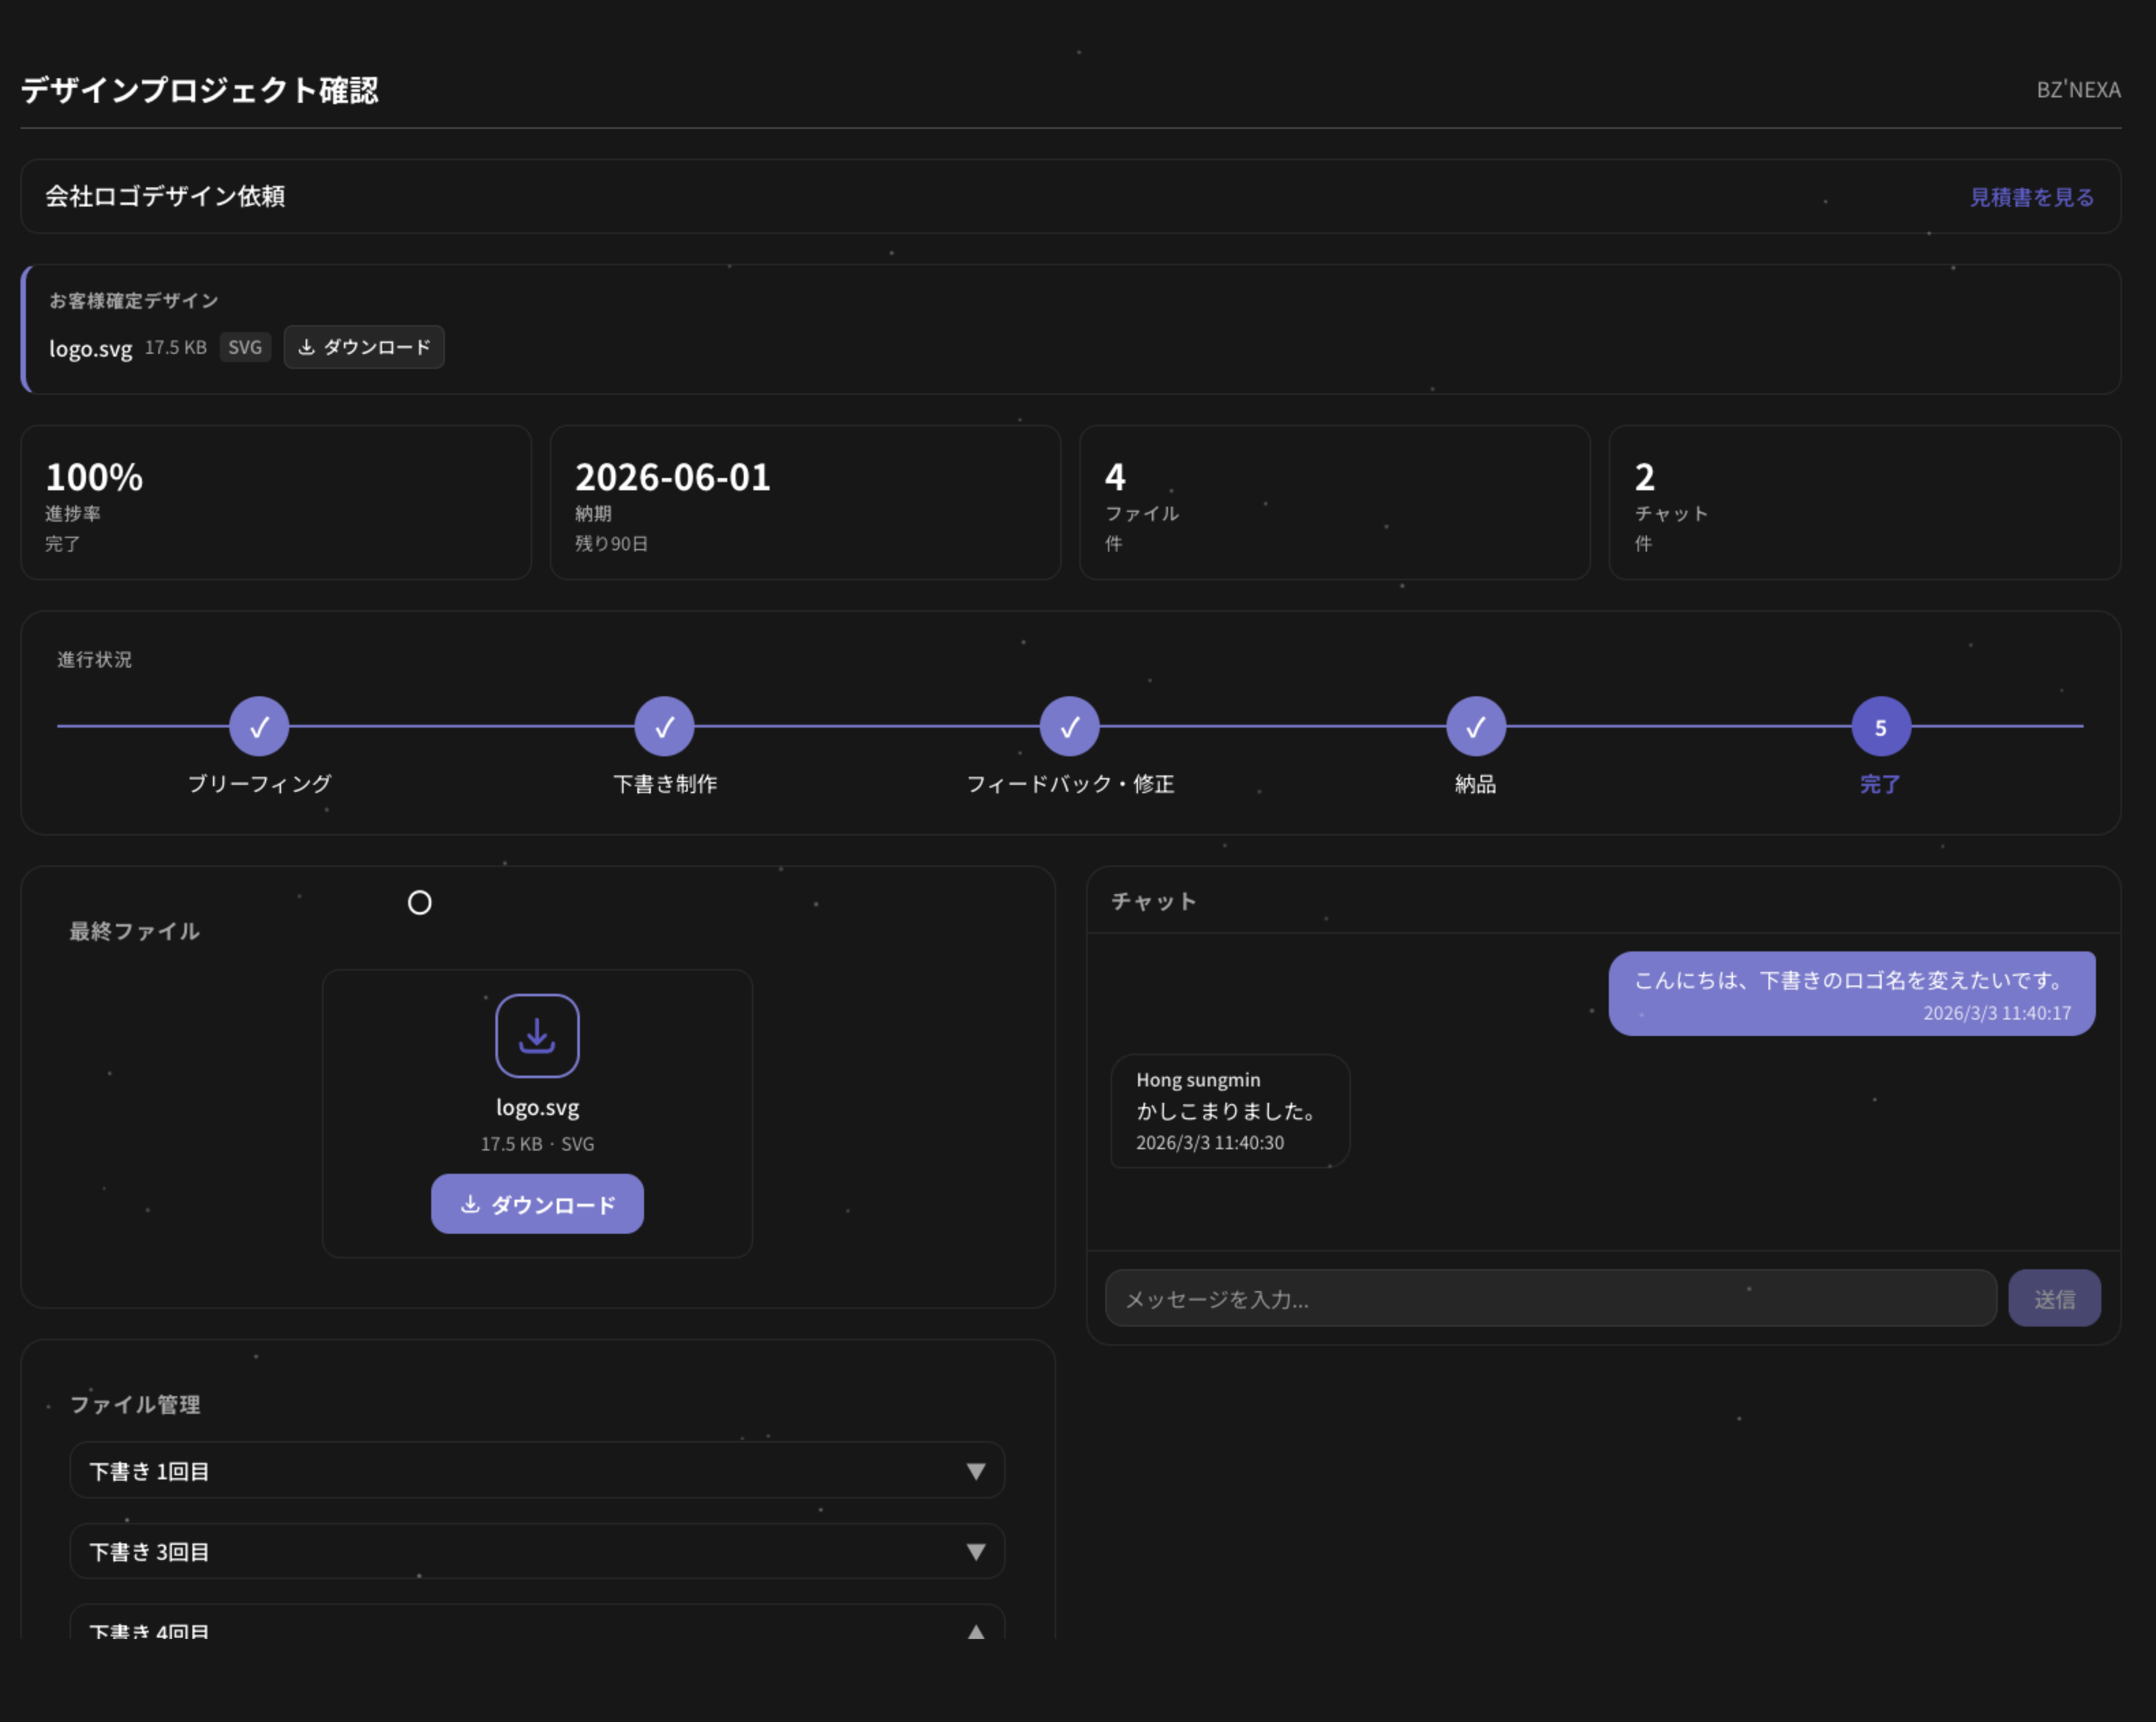The width and height of the screenshot is (2156, 1722).
Task: Click the logo.svg filename in final files
Action: point(537,1108)
